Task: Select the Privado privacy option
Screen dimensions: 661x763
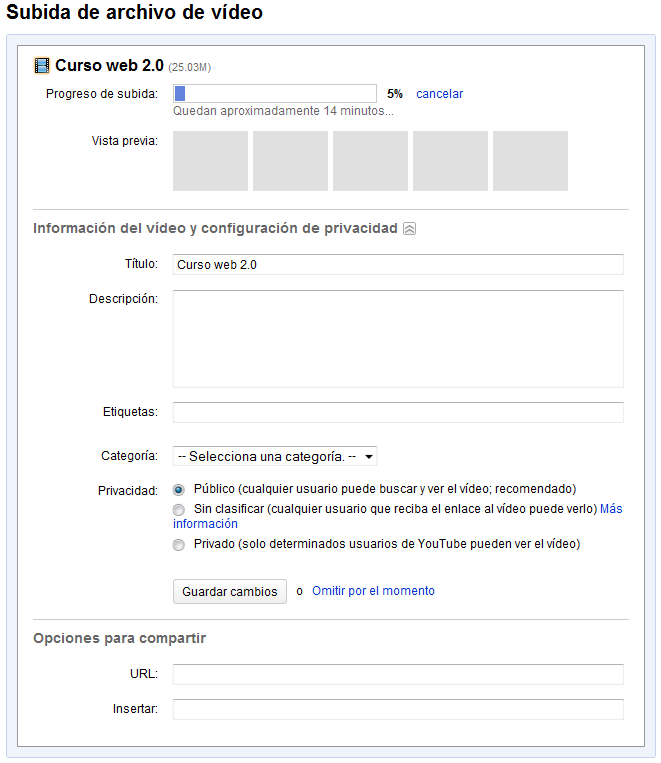Action: pyautogui.click(x=179, y=545)
